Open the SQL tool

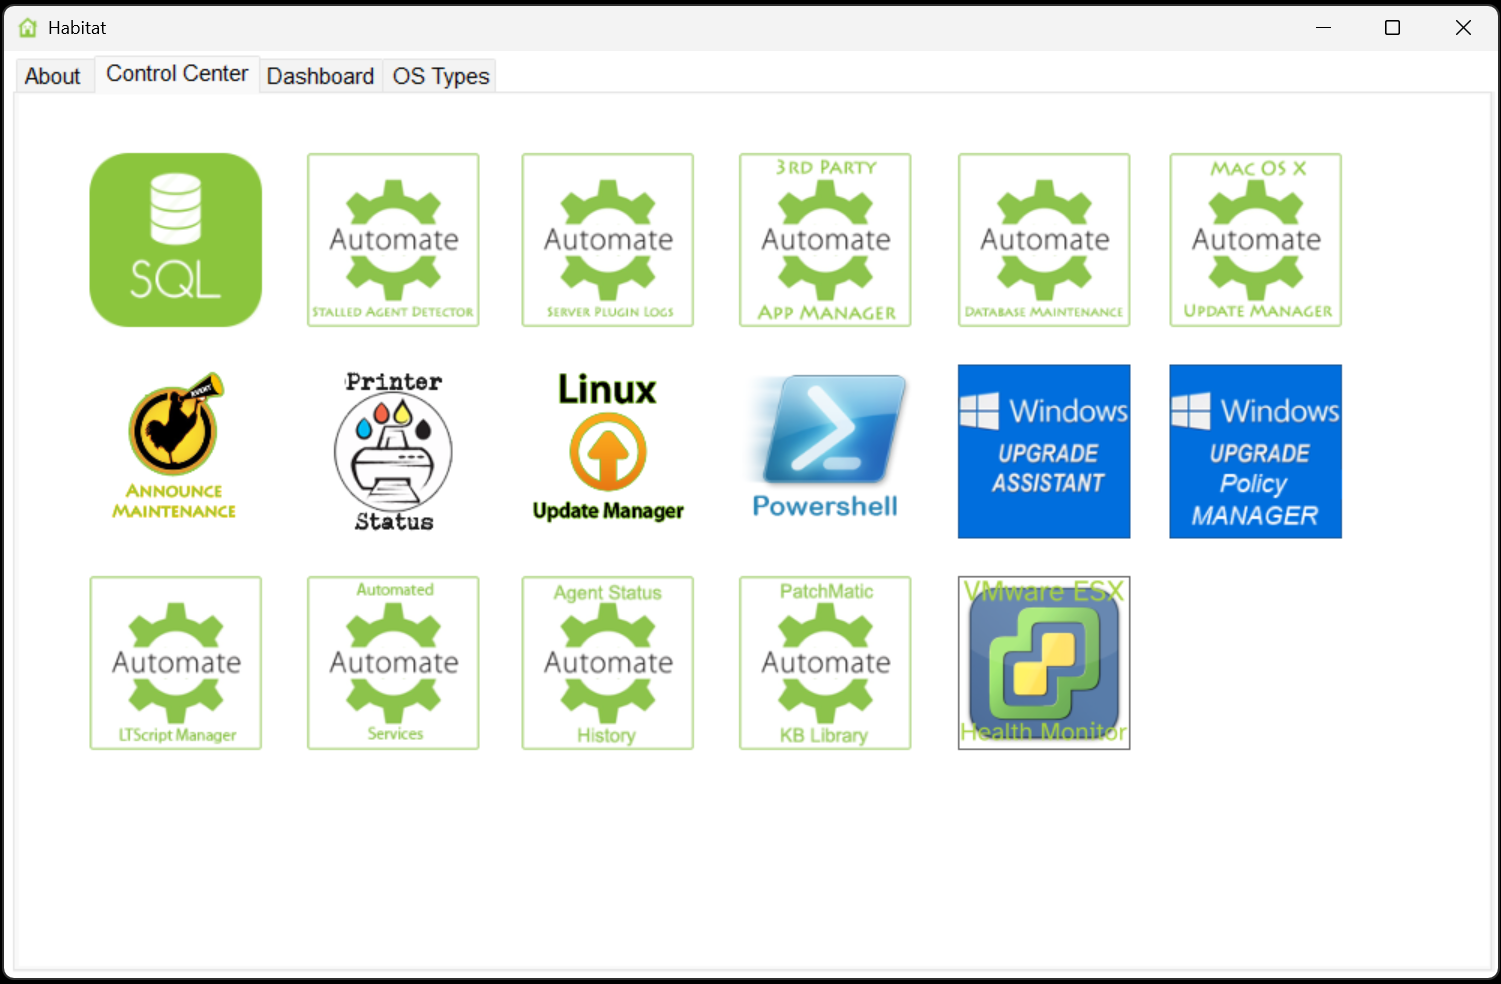click(175, 239)
